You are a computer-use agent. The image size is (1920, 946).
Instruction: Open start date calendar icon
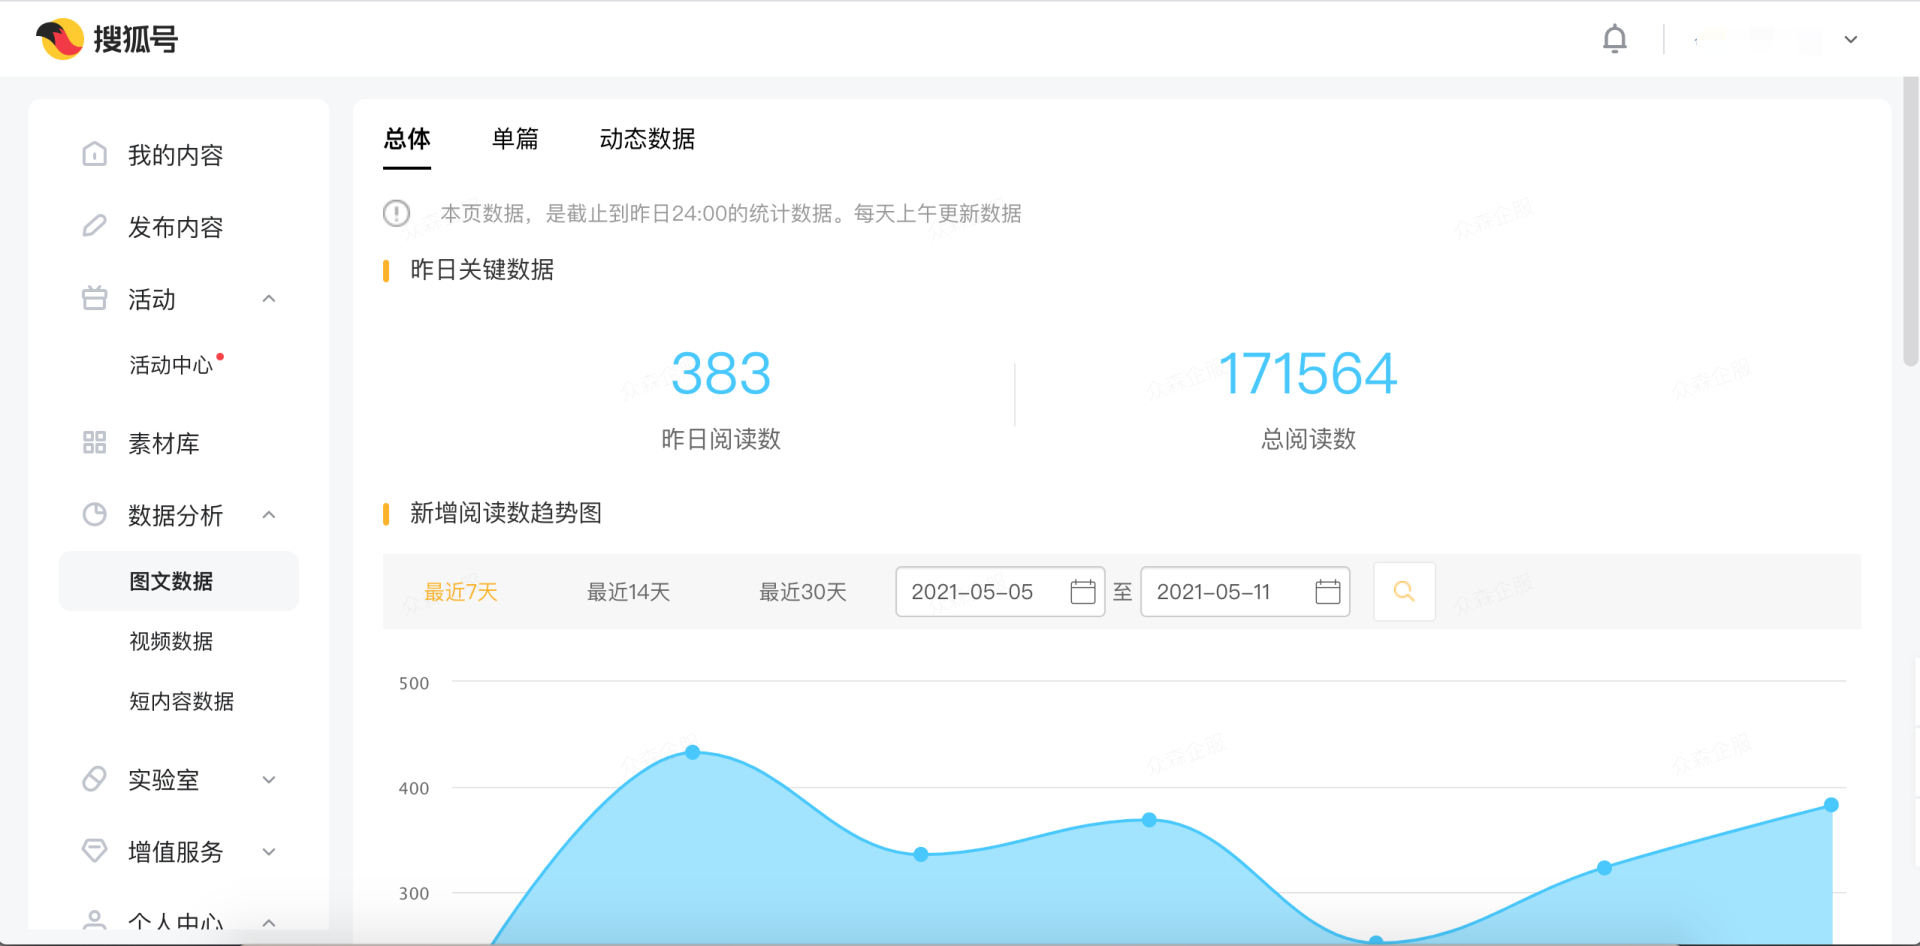click(1083, 592)
